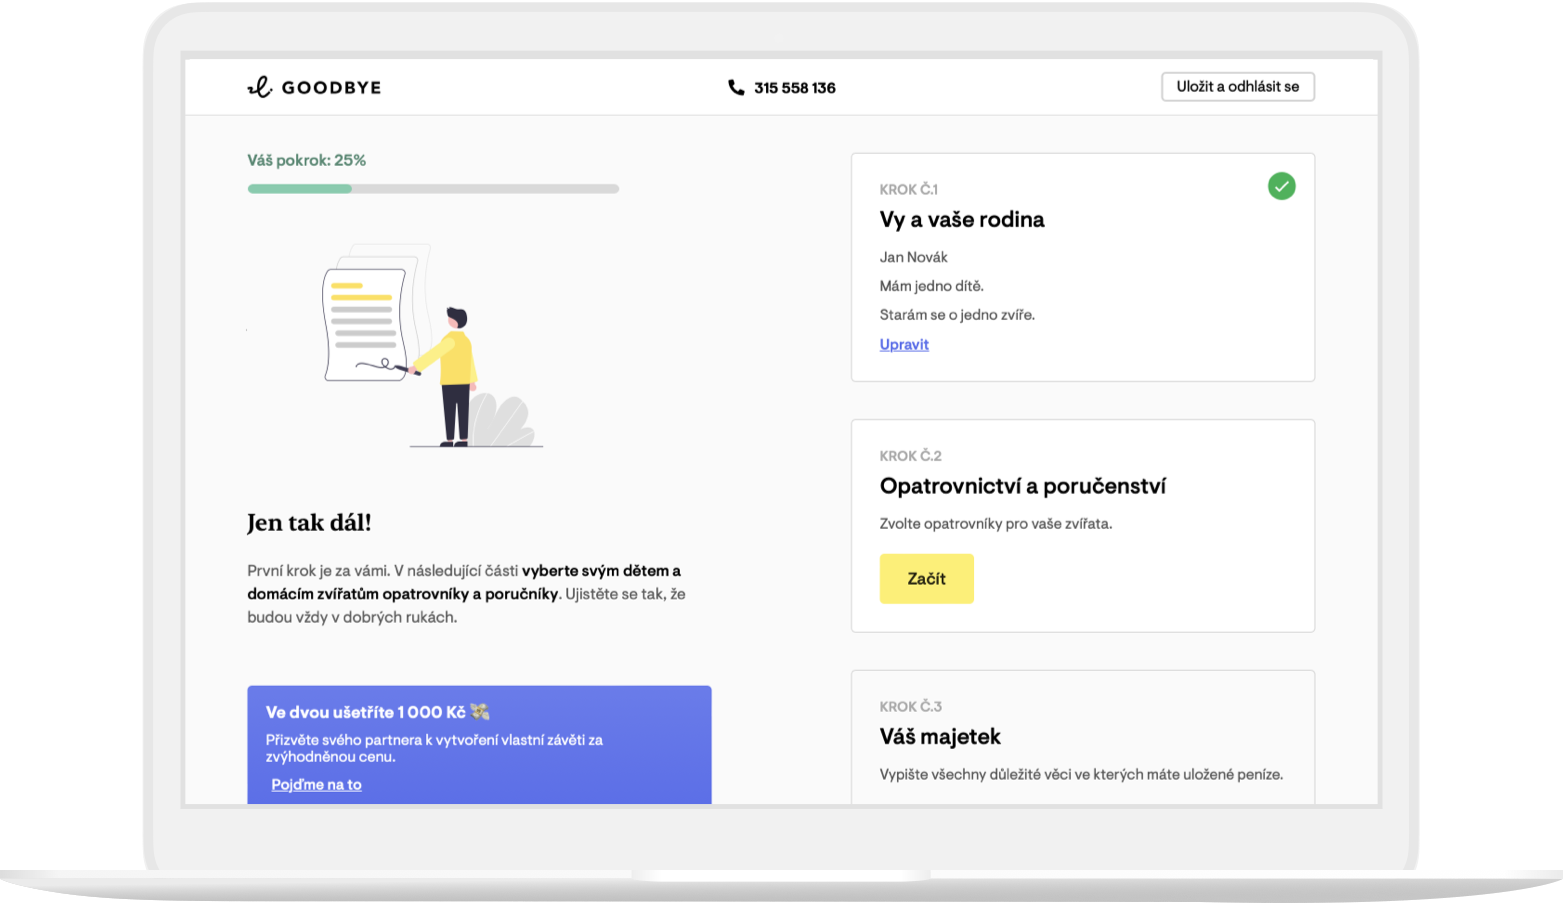Select the 'Vy a vaše rodina' heading
Image resolution: width=1563 pixels, height=903 pixels.
[x=961, y=220]
